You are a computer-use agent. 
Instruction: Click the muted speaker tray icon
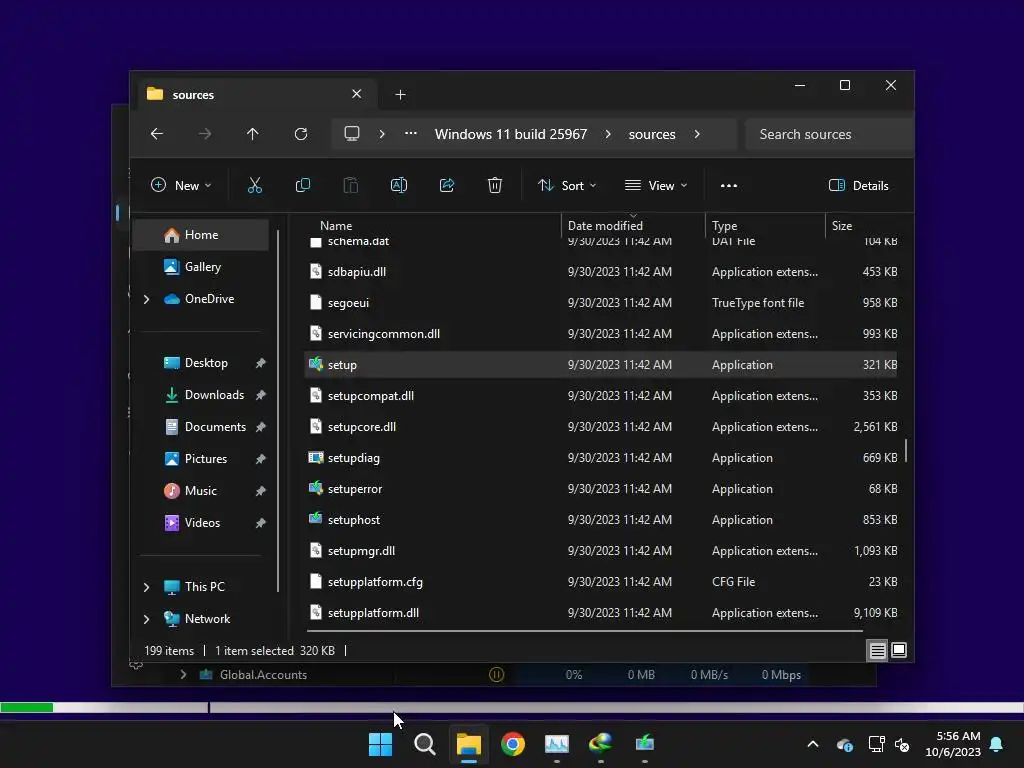point(903,744)
